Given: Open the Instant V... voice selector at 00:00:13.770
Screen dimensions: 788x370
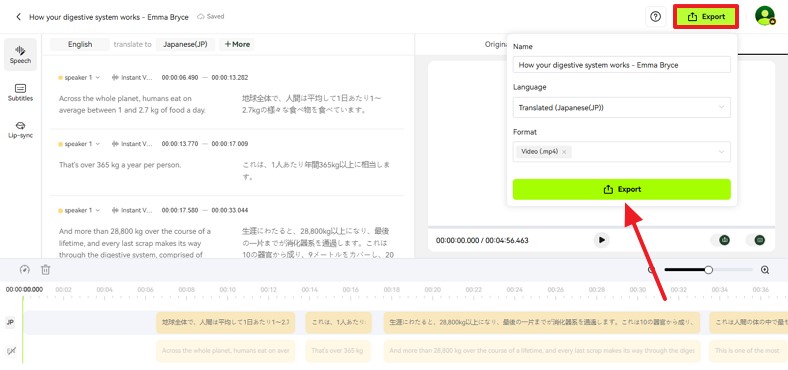Looking at the screenshot, I should [x=132, y=144].
